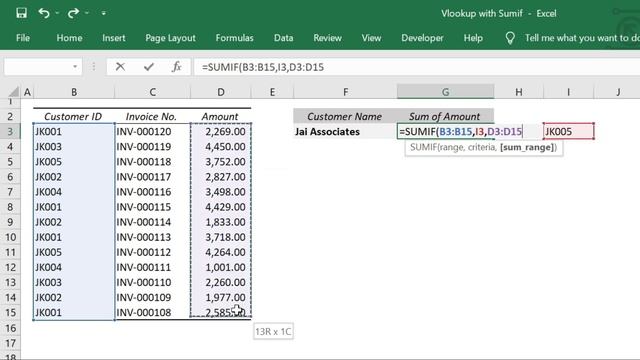Screen dimensions: 640x360
Task: Select row 10 header
Action: 10,237
